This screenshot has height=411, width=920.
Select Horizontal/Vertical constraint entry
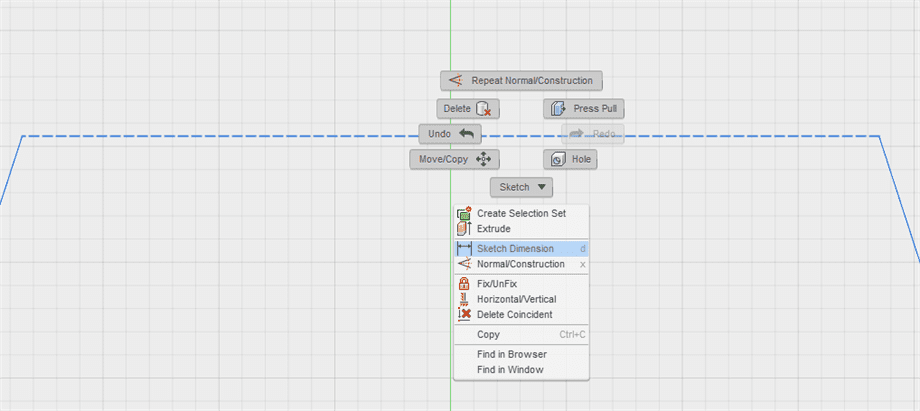[522, 299]
